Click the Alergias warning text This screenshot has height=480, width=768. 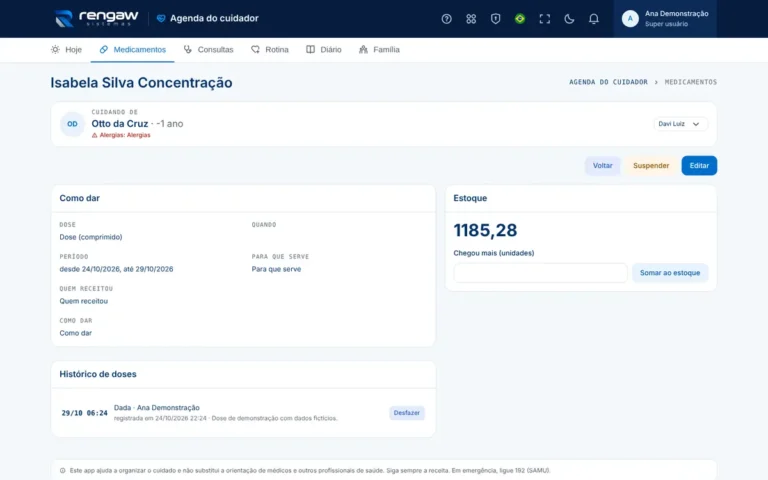121,135
